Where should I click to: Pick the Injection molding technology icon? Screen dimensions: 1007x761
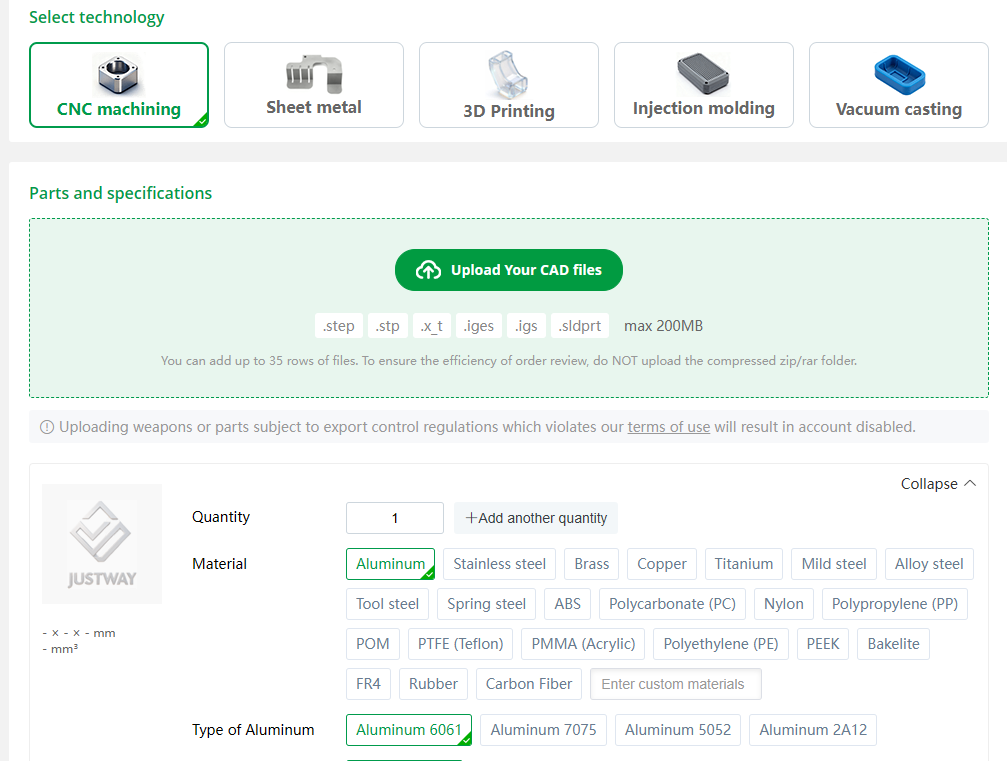point(703,72)
